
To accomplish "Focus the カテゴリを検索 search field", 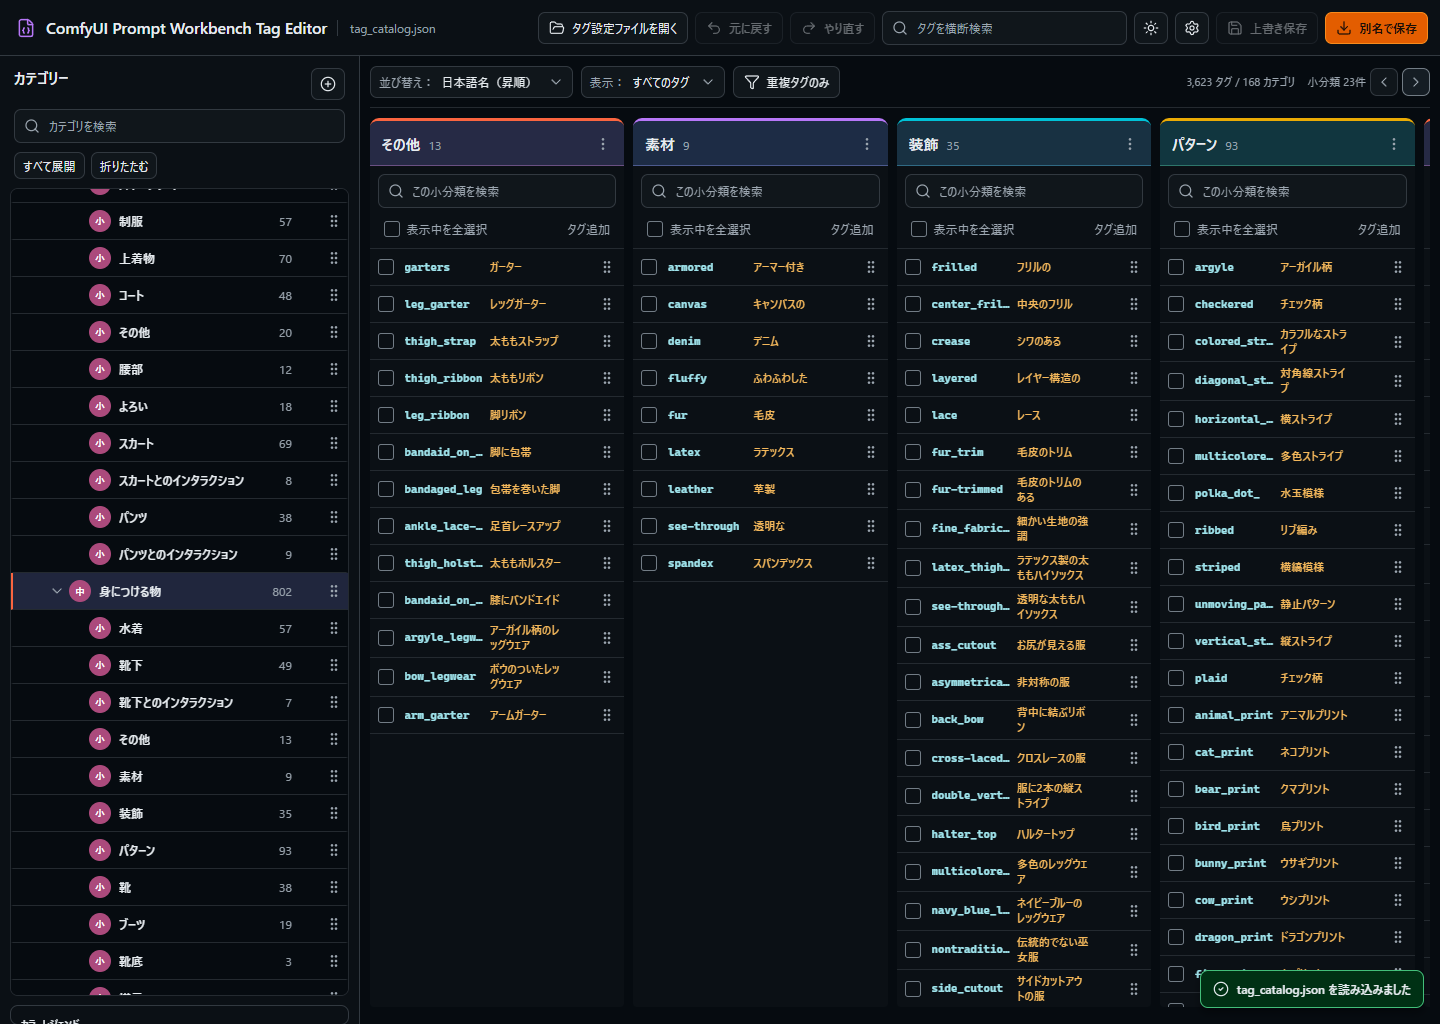I will (179, 126).
